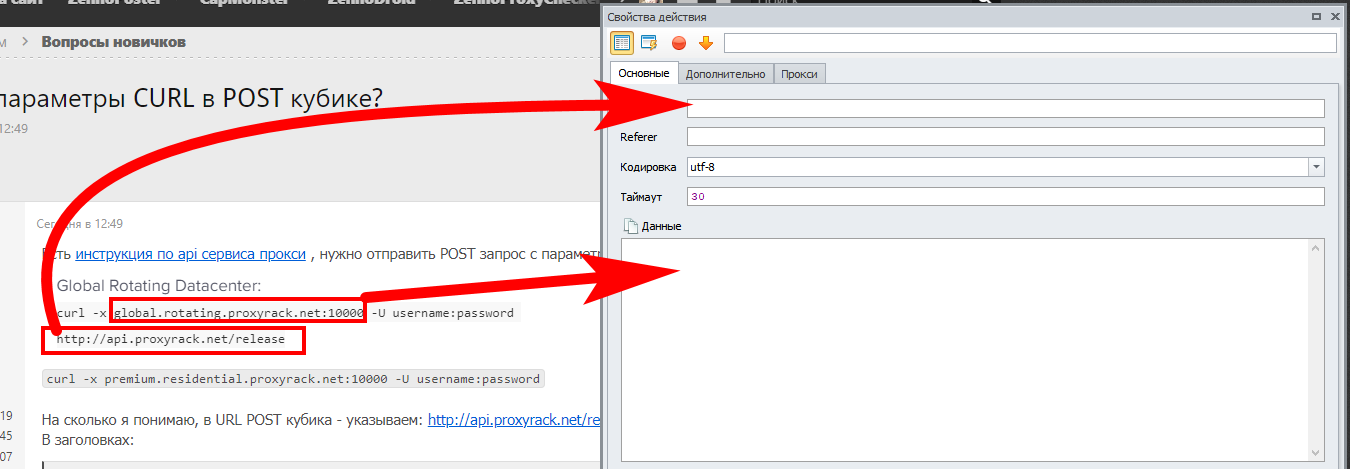Click the thread title about CURL параметры
Viewport: 1350px width, 469px height.
click(x=192, y=98)
